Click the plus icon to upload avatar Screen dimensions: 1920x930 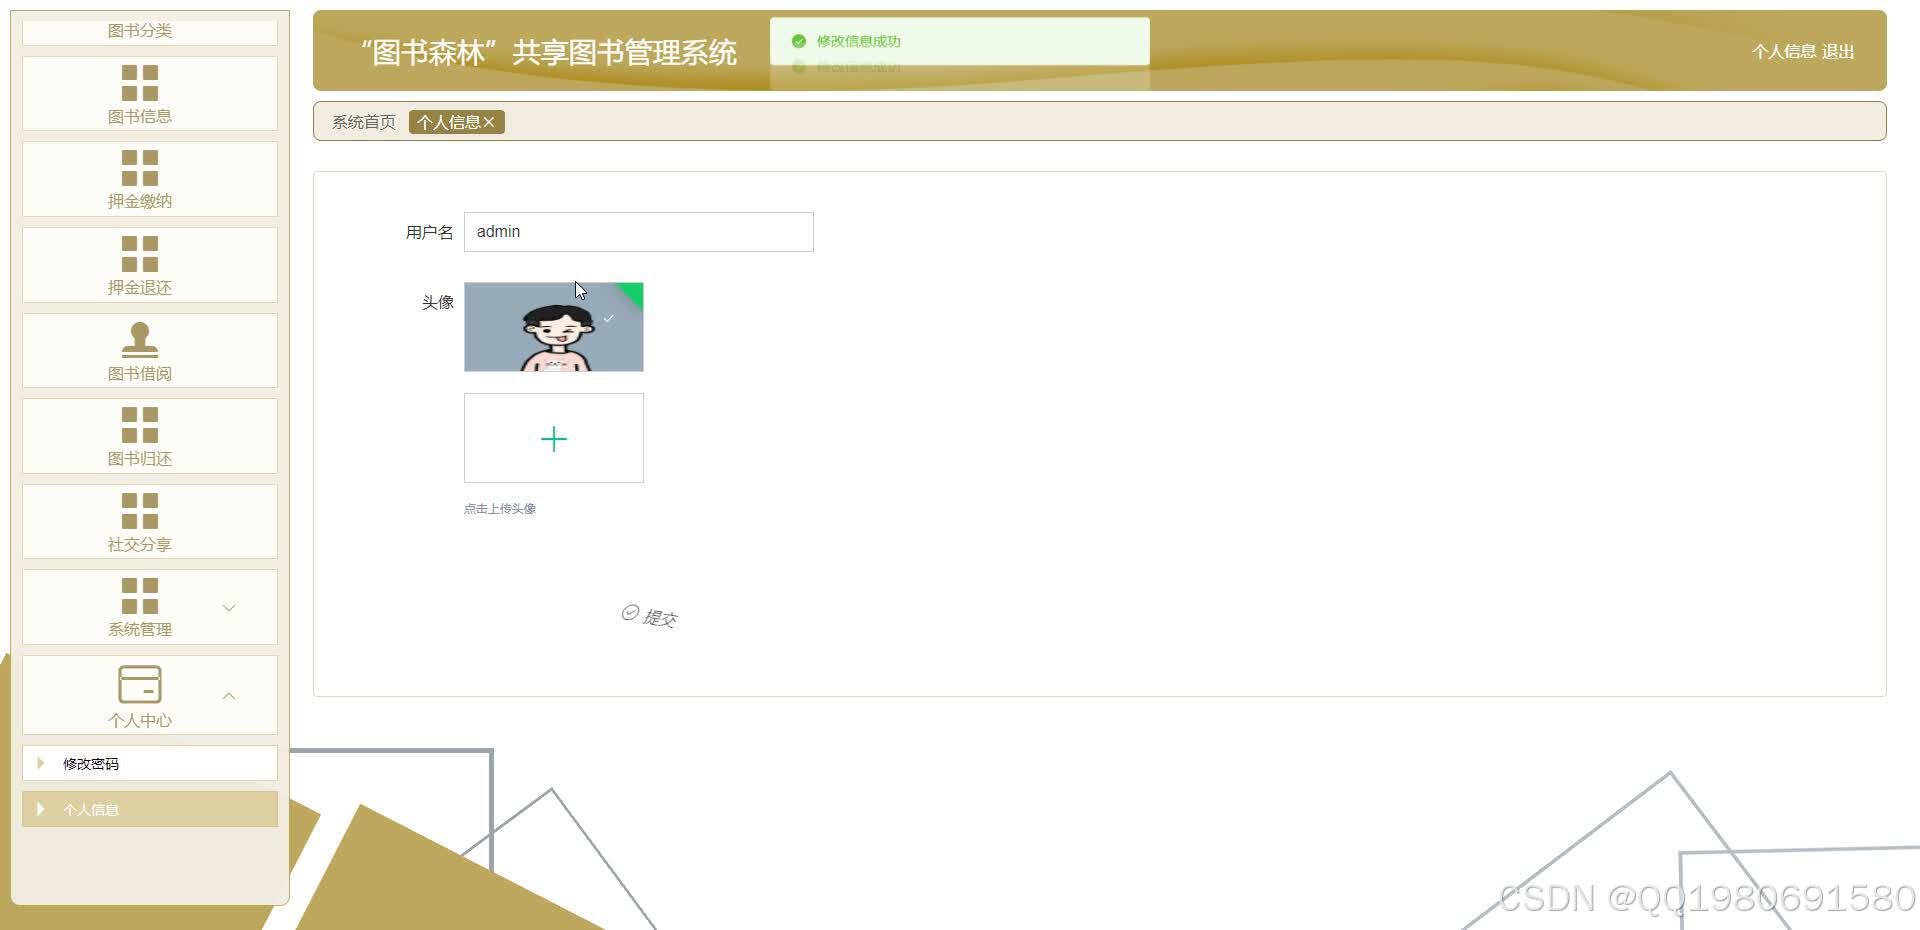tap(553, 438)
